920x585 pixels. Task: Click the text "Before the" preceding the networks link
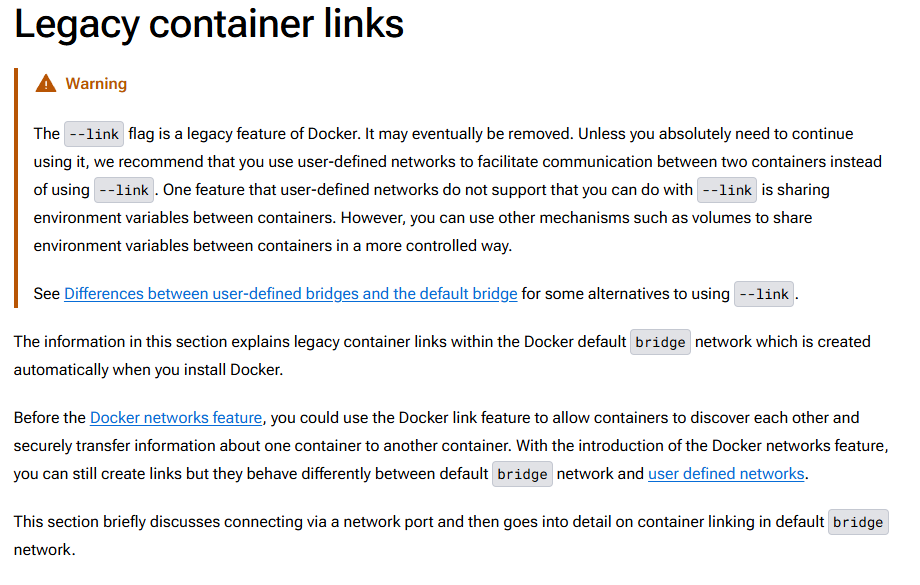(x=50, y=418)
